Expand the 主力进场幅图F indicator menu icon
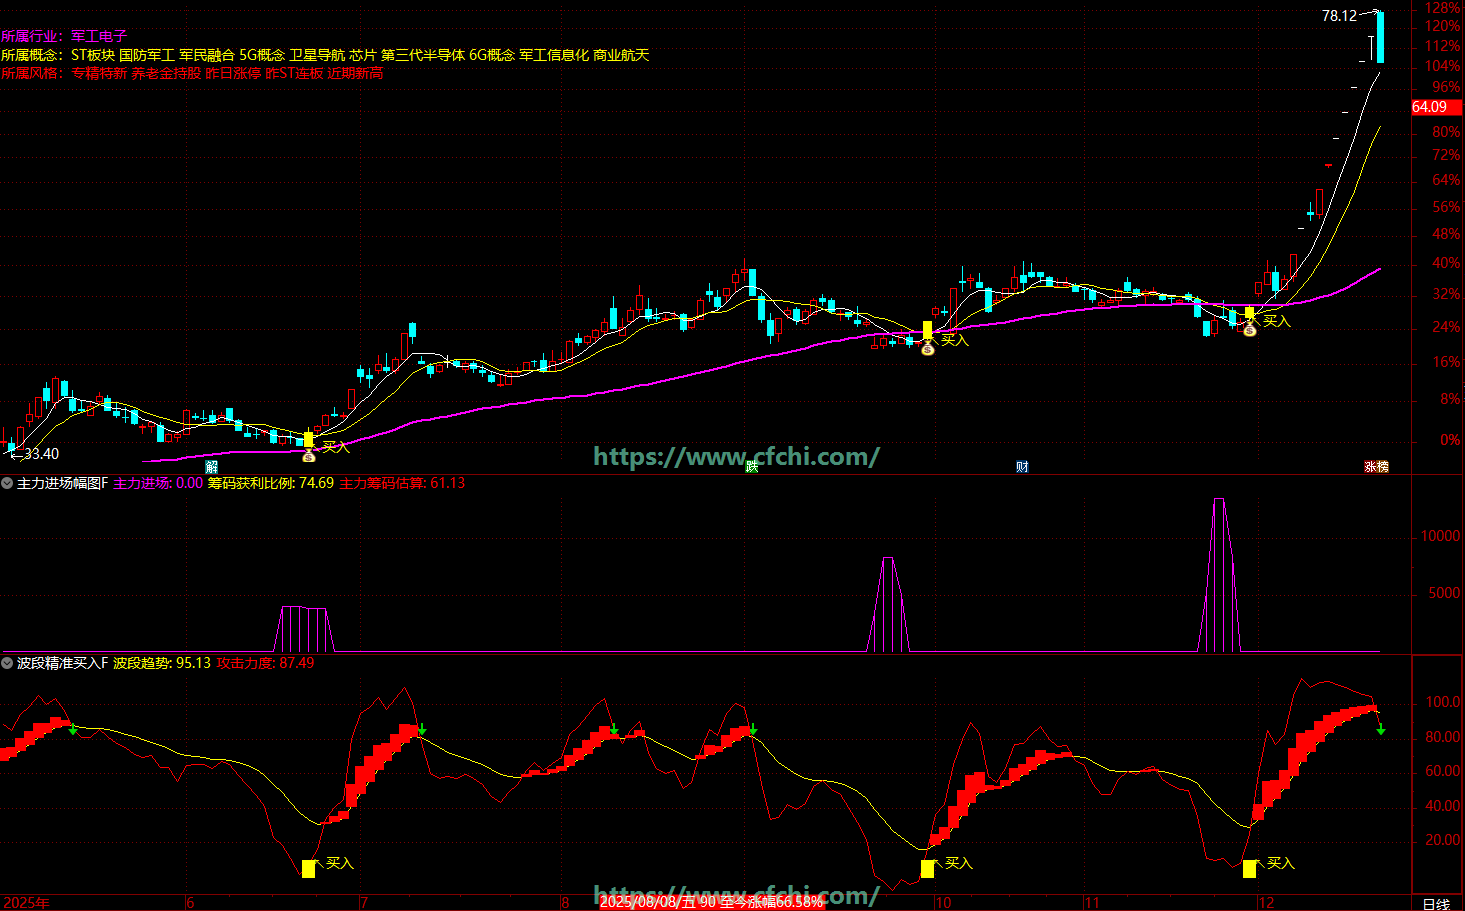 (7, 483)
